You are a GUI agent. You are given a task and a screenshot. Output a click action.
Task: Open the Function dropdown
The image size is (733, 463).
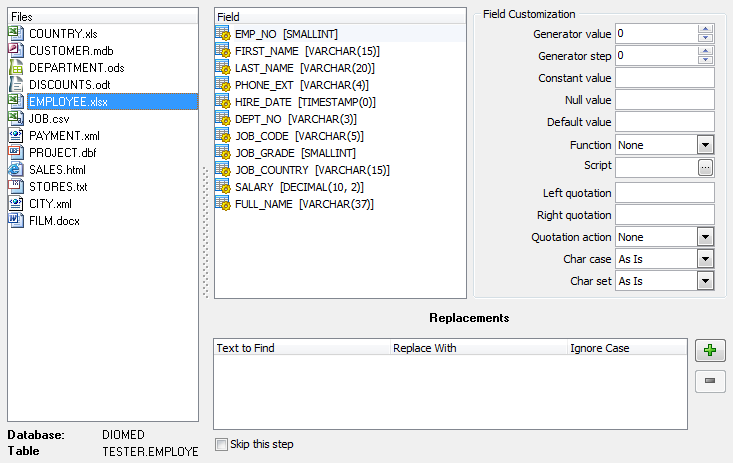(x=705, y=145)
